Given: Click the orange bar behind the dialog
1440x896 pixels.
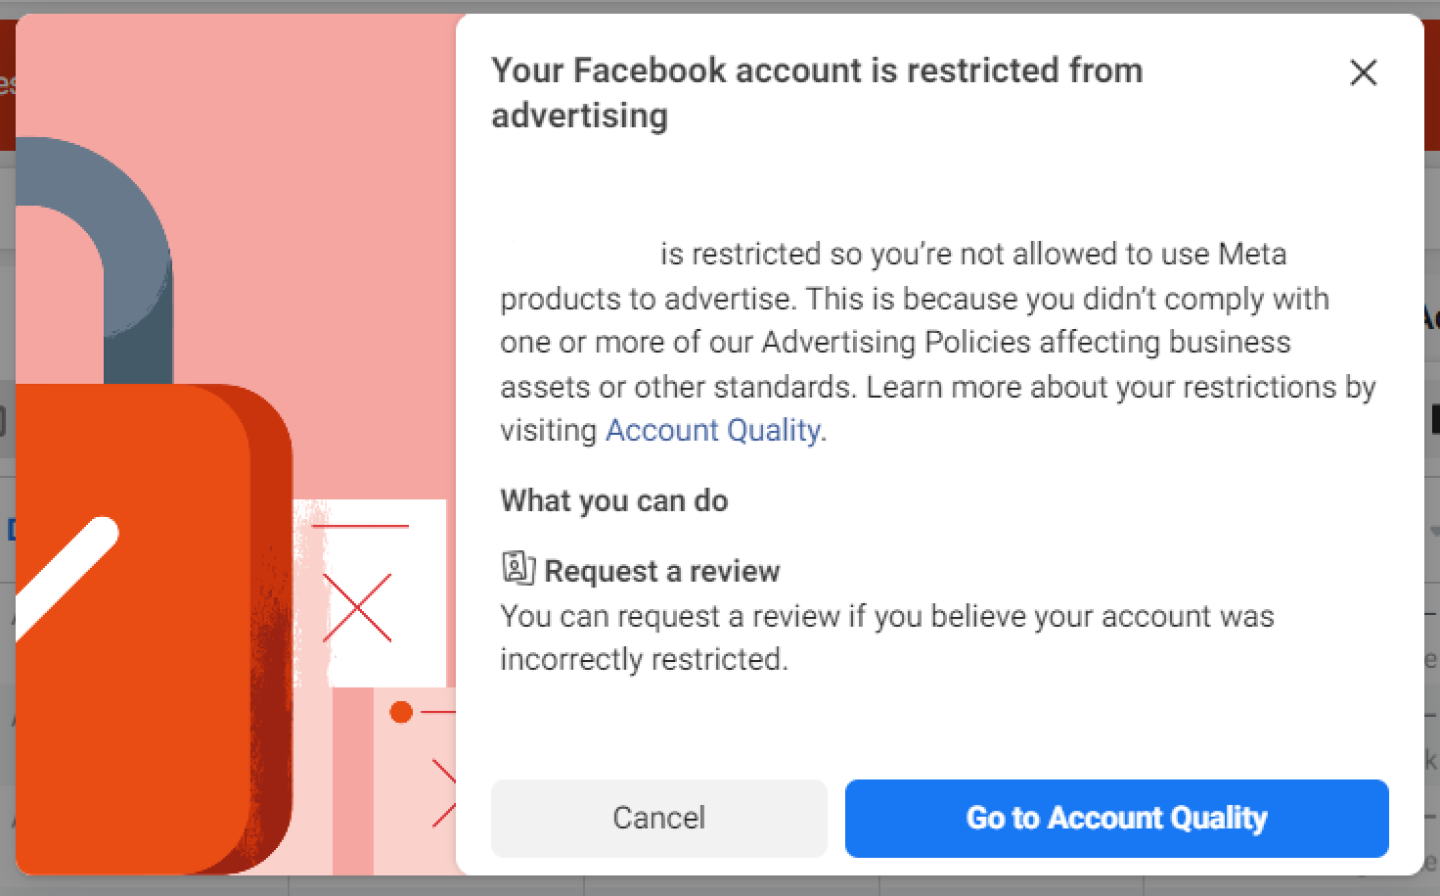Looking at the screenshot, I should [1431, 90].
